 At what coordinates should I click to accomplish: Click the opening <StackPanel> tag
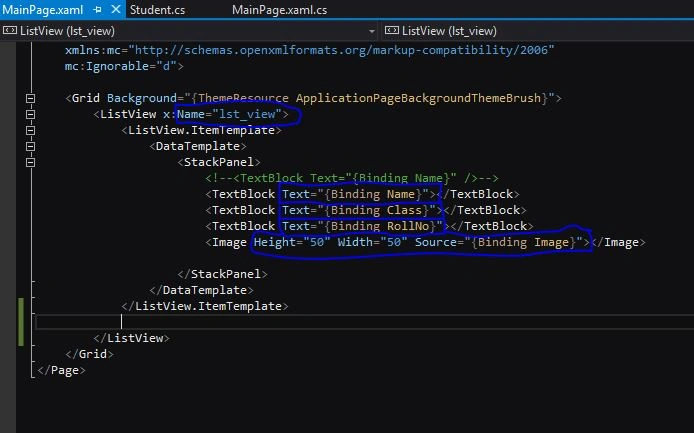pyautogui.click(x=219, y=162)
